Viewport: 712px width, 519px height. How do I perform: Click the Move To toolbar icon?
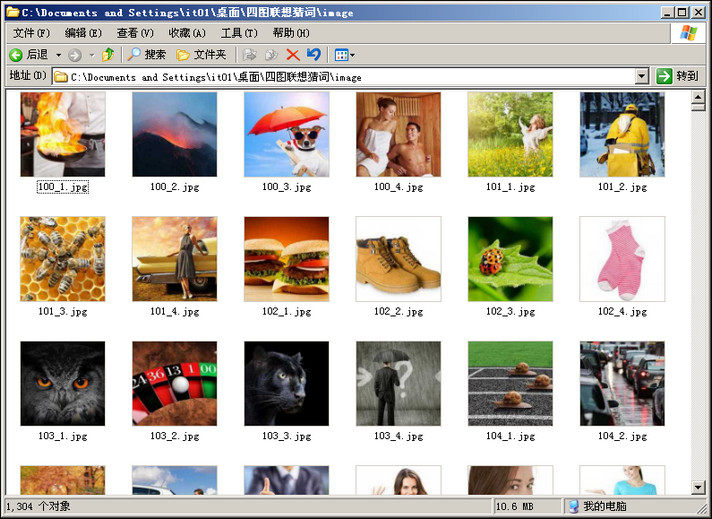point(249,55)
